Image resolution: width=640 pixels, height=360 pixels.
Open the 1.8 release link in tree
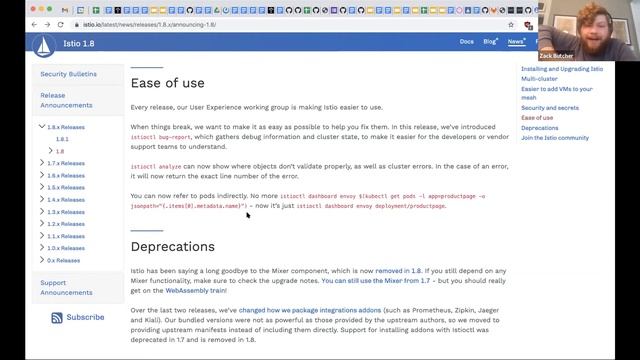[x=60, y=151]
